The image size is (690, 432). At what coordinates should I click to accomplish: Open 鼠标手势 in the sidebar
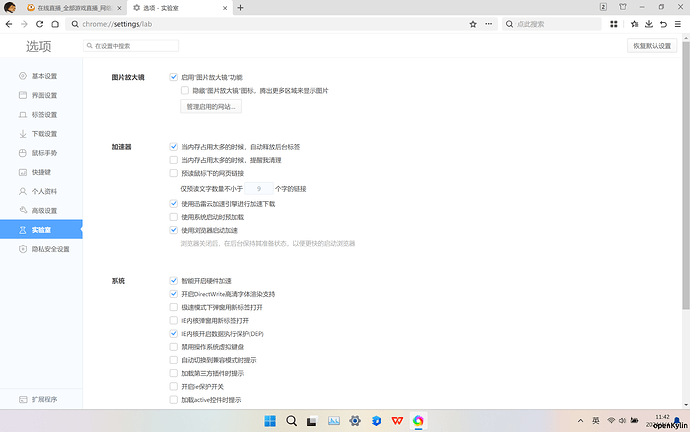click(x=41, y=153)
